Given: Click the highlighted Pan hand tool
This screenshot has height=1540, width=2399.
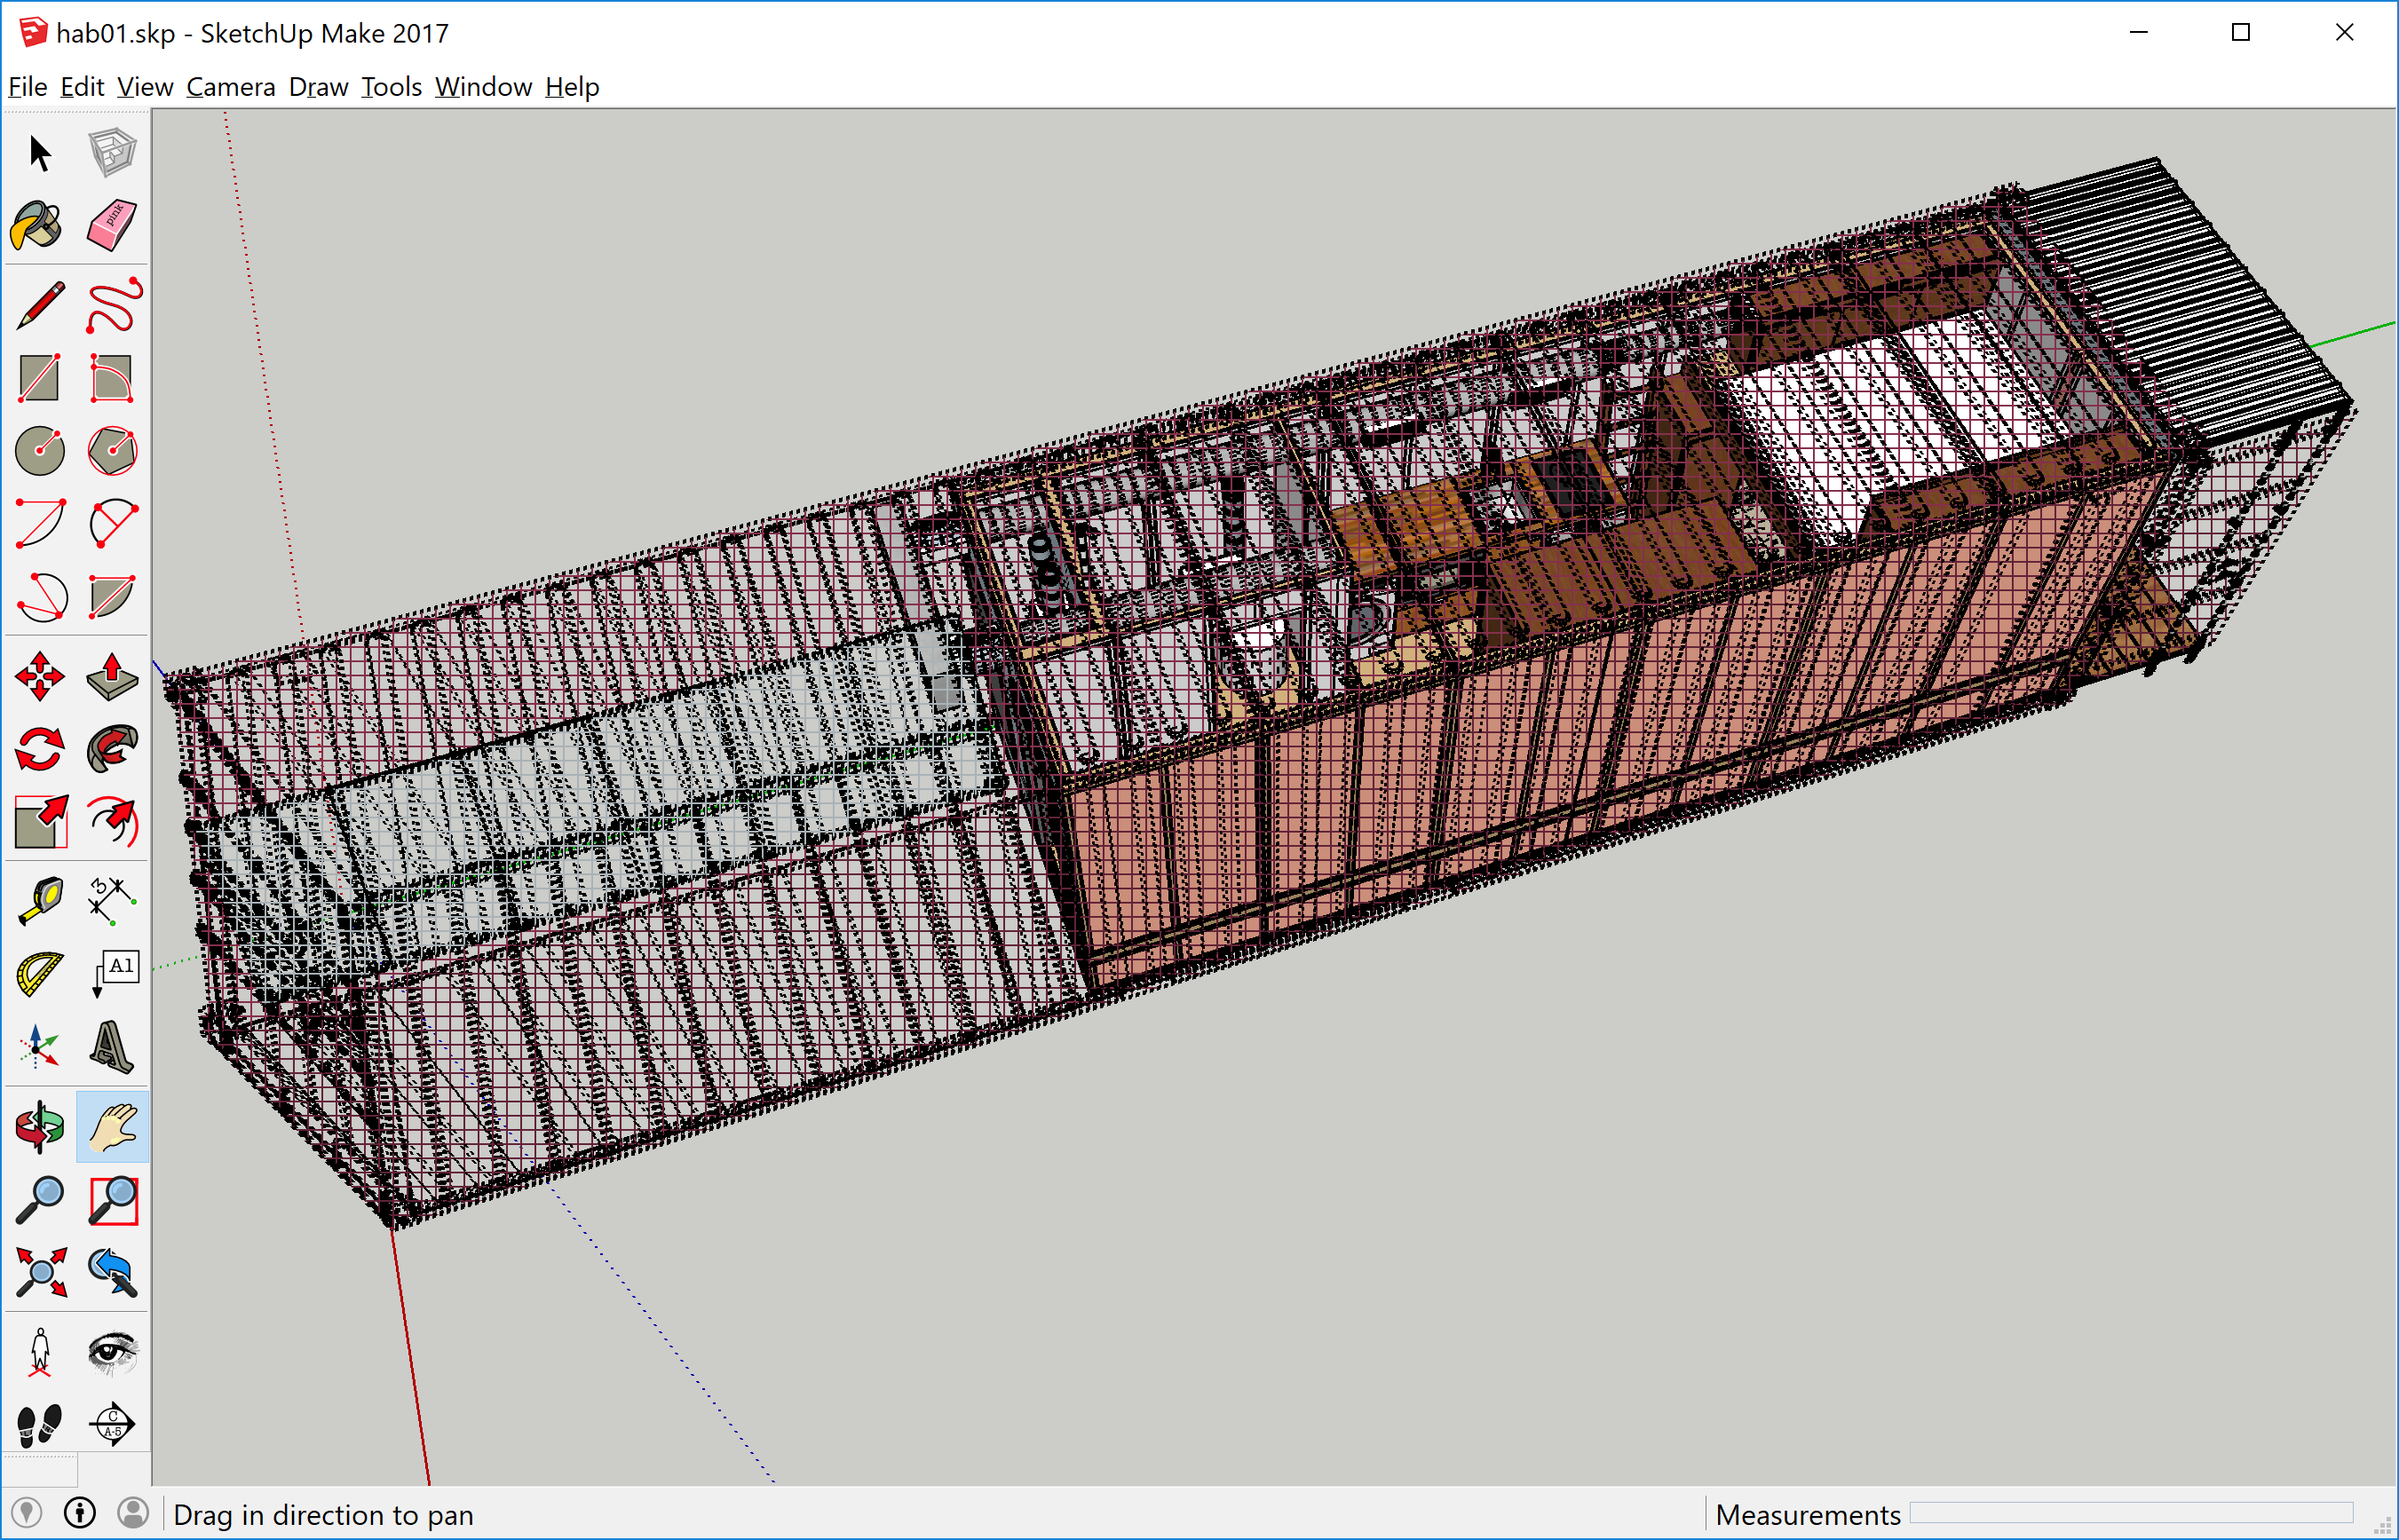Looking at the screenshot, I should tap(112, 1128).
